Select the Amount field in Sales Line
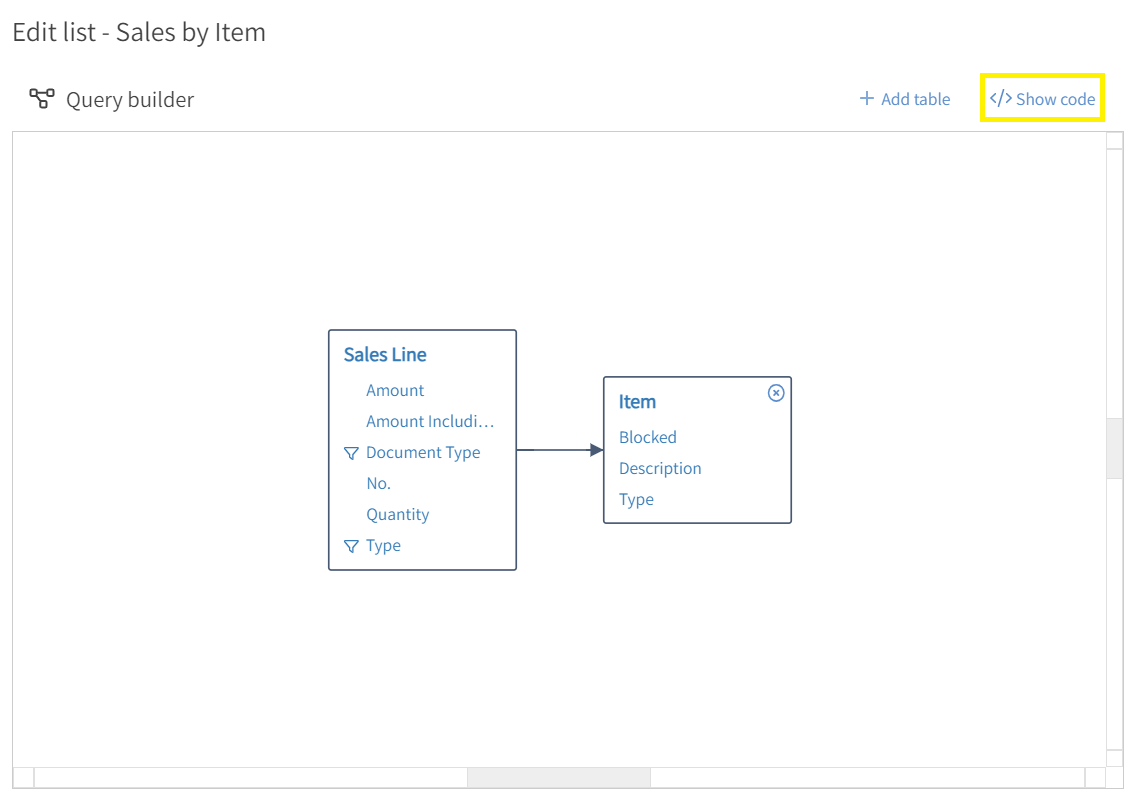The image size is (1145, 801). pos(395,391)
